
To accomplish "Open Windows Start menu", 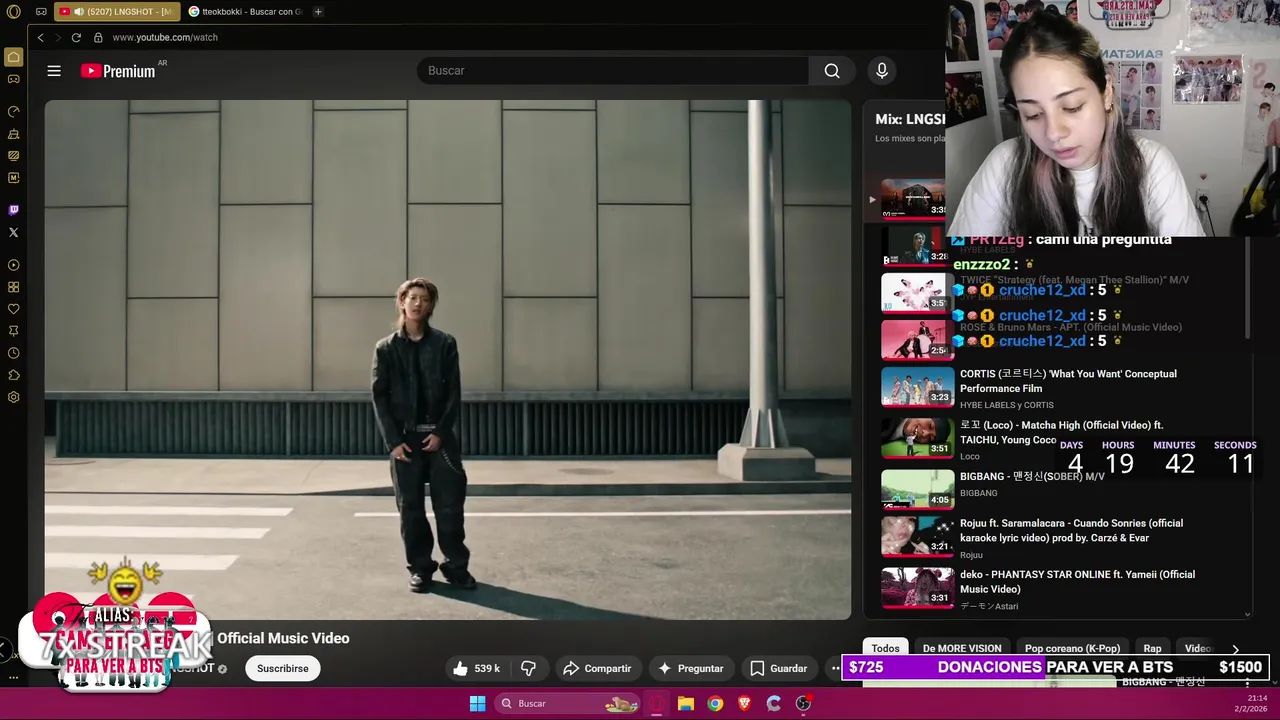I will 477,703.
